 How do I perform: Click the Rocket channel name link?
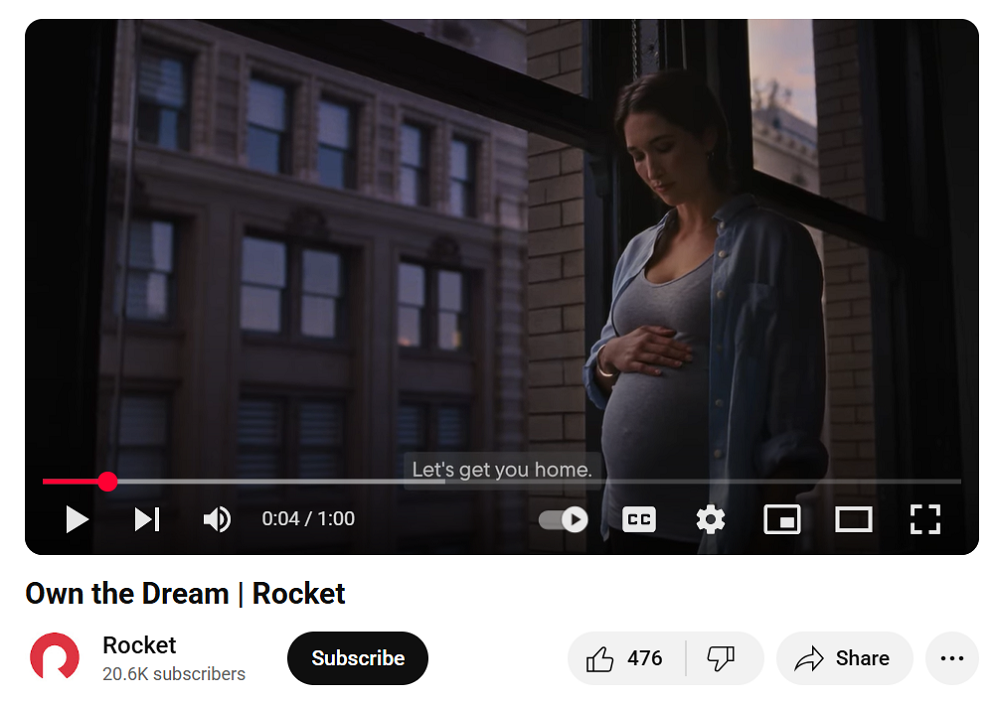point(139,645)
